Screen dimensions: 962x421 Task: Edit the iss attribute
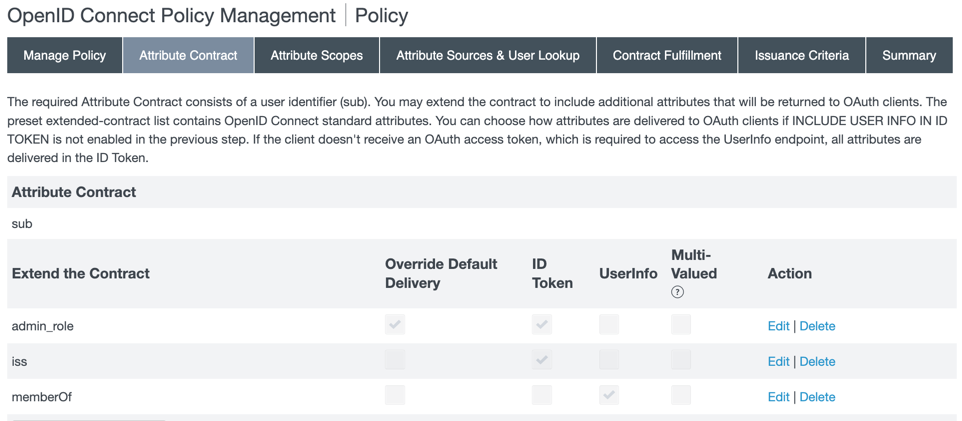click(778, 361)
